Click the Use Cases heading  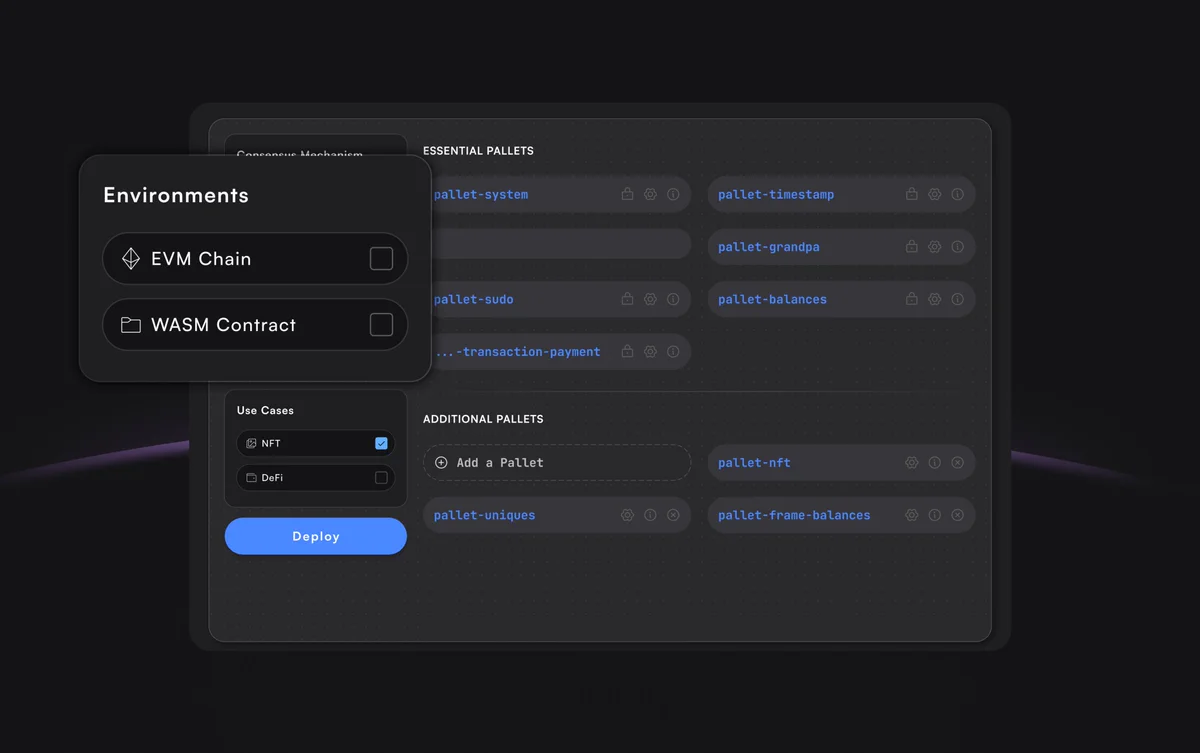265,410
